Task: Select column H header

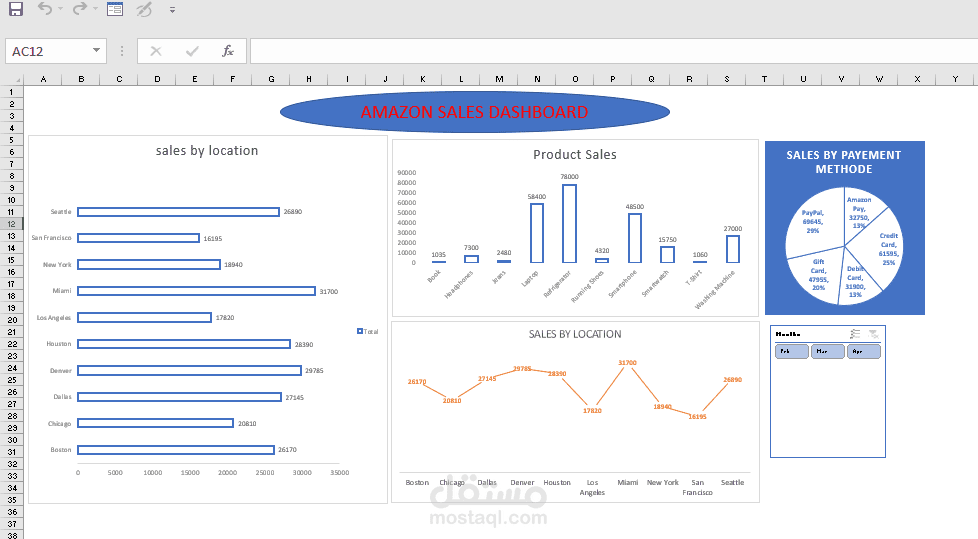Action: [x=309, y=79]
